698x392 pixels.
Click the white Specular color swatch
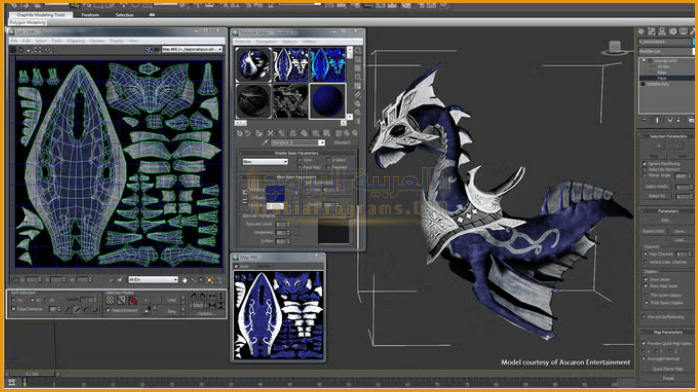(275, 206)
